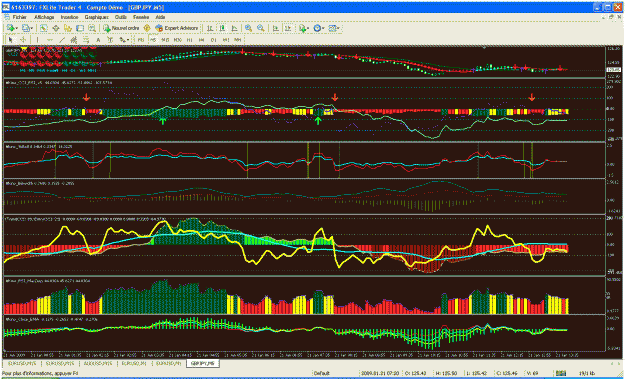The image size is (625, 379).
Task: Select the text tool A
Action: click(98, 40)
